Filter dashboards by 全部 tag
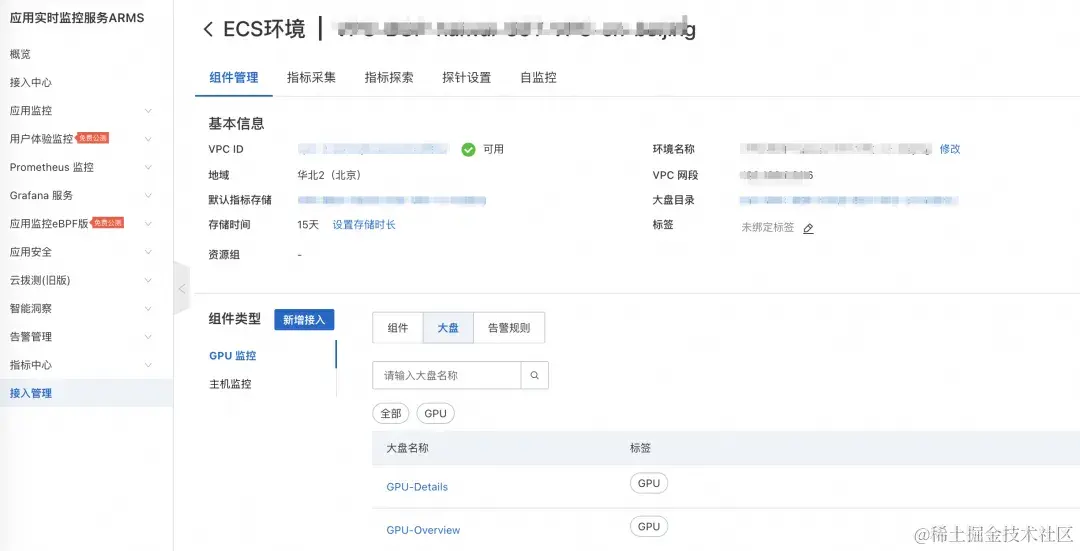The image size is (1080, 551). tap(391, 414)
